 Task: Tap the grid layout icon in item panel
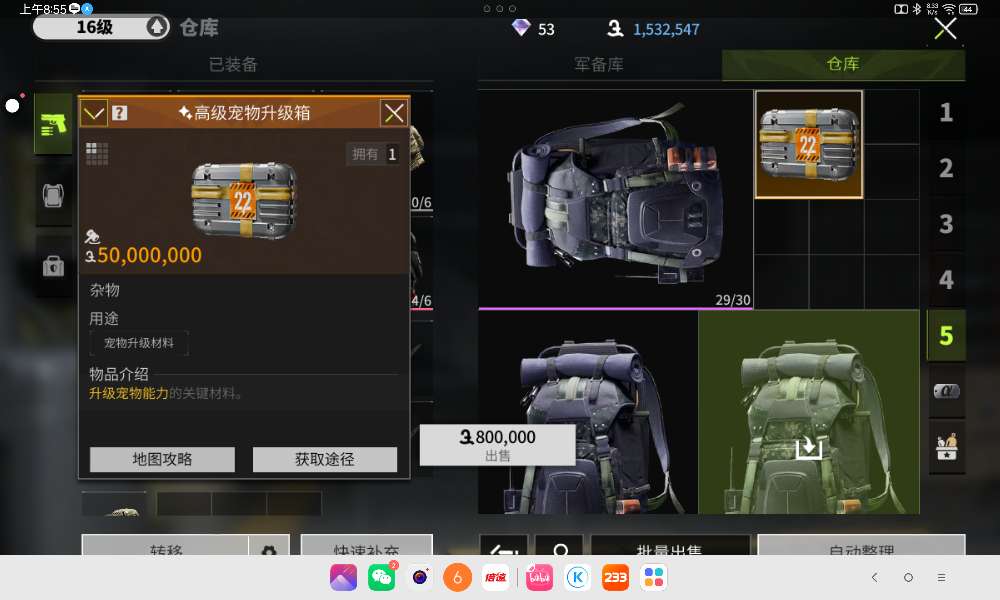[x=97, y=154]
